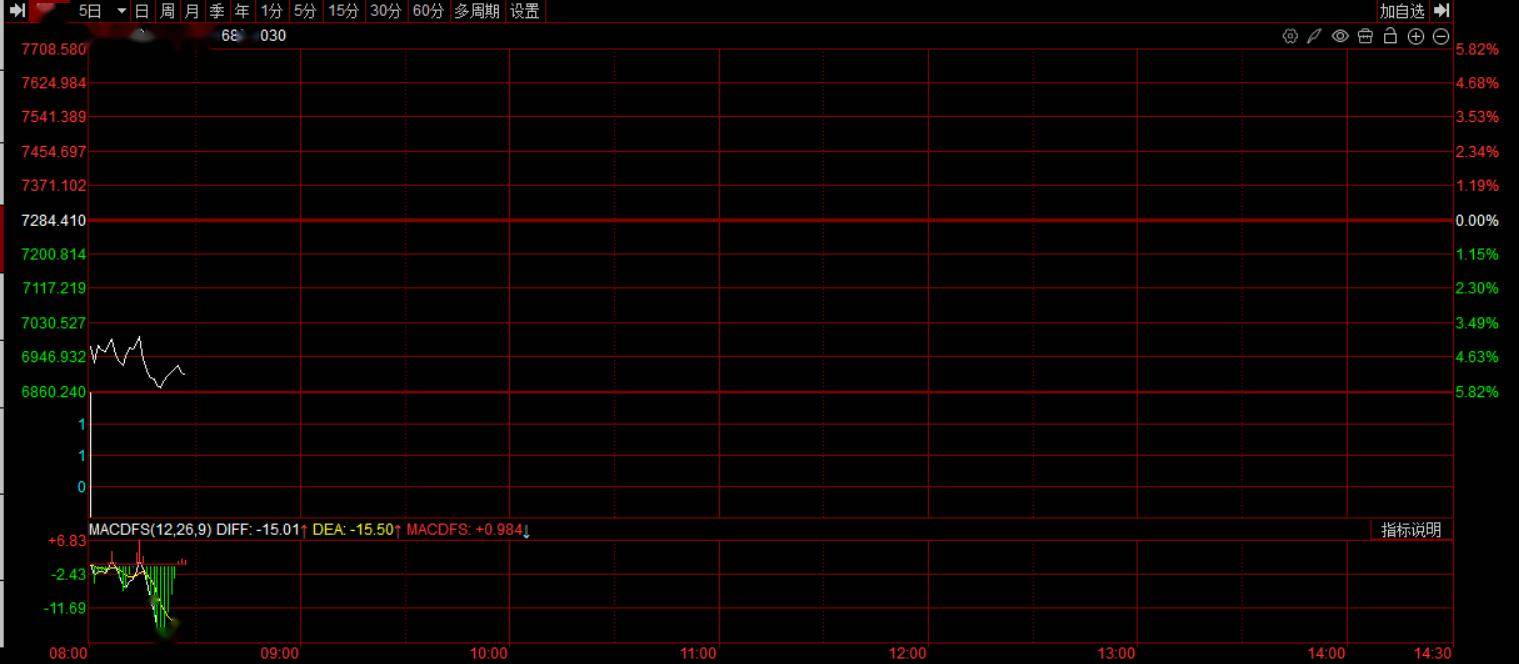Screen dimensions: 1519x664
Task: Open the toolbox briefcase icon
Action: [x=1365, y=36]
